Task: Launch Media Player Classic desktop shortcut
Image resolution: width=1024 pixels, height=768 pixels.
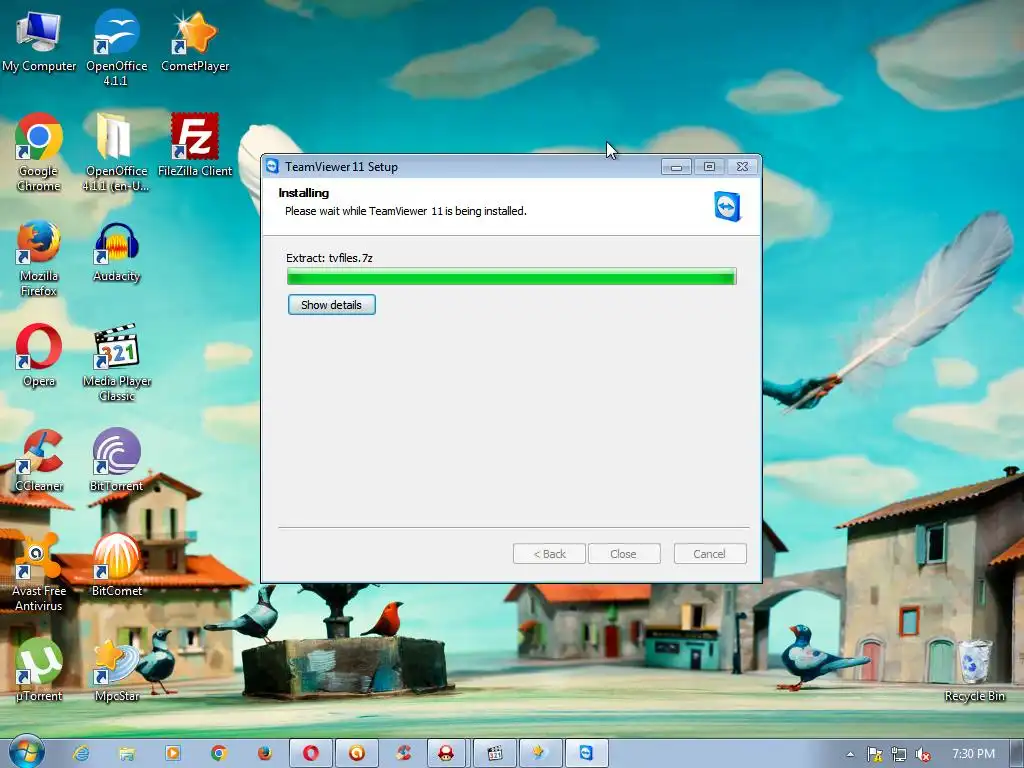Action: 116,362
